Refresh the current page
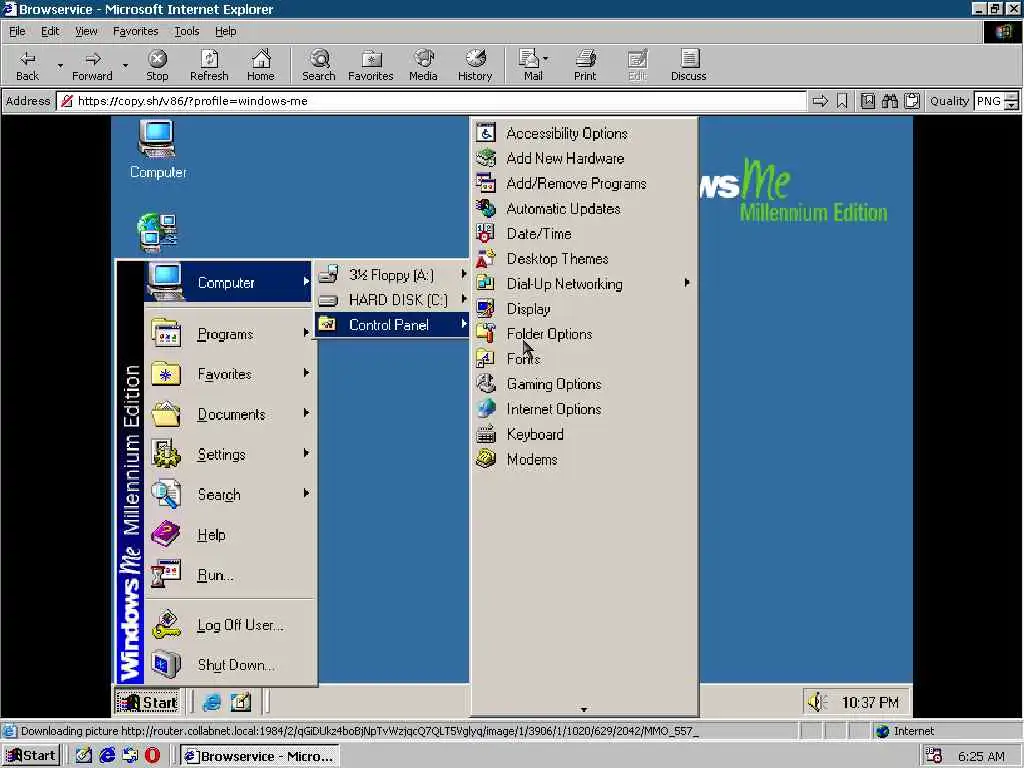Image resolution: width=1024 pixels, height=768 pixels. pos(209,65)
